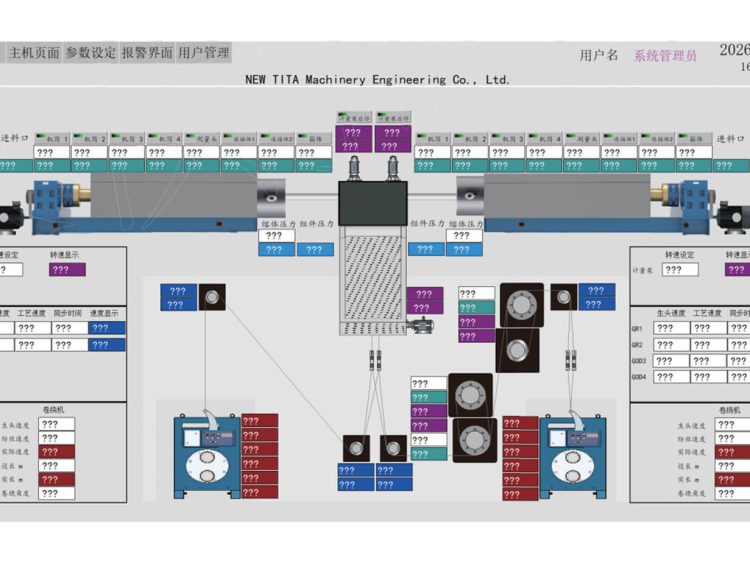This screenshot has width=750, height=563.
Task: Open the 用户管理 tab
Action: [204, 53]
